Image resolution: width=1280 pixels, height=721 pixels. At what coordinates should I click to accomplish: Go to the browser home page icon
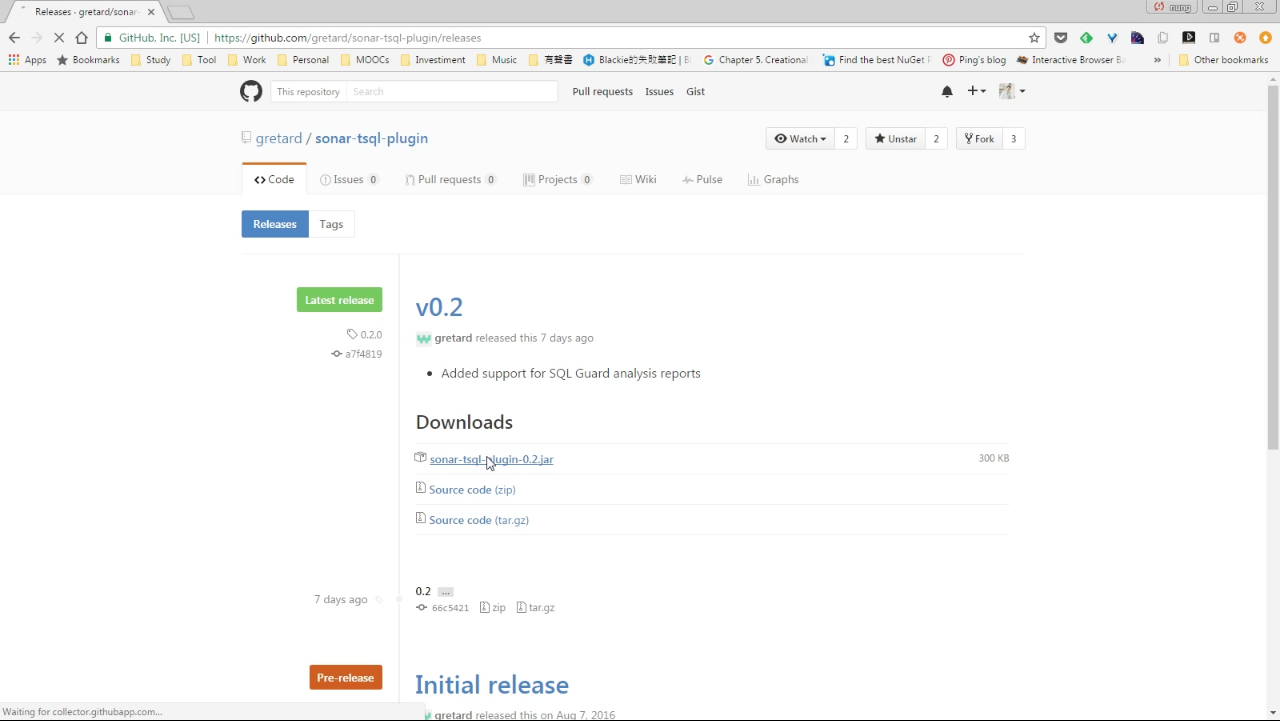(81, 38)
